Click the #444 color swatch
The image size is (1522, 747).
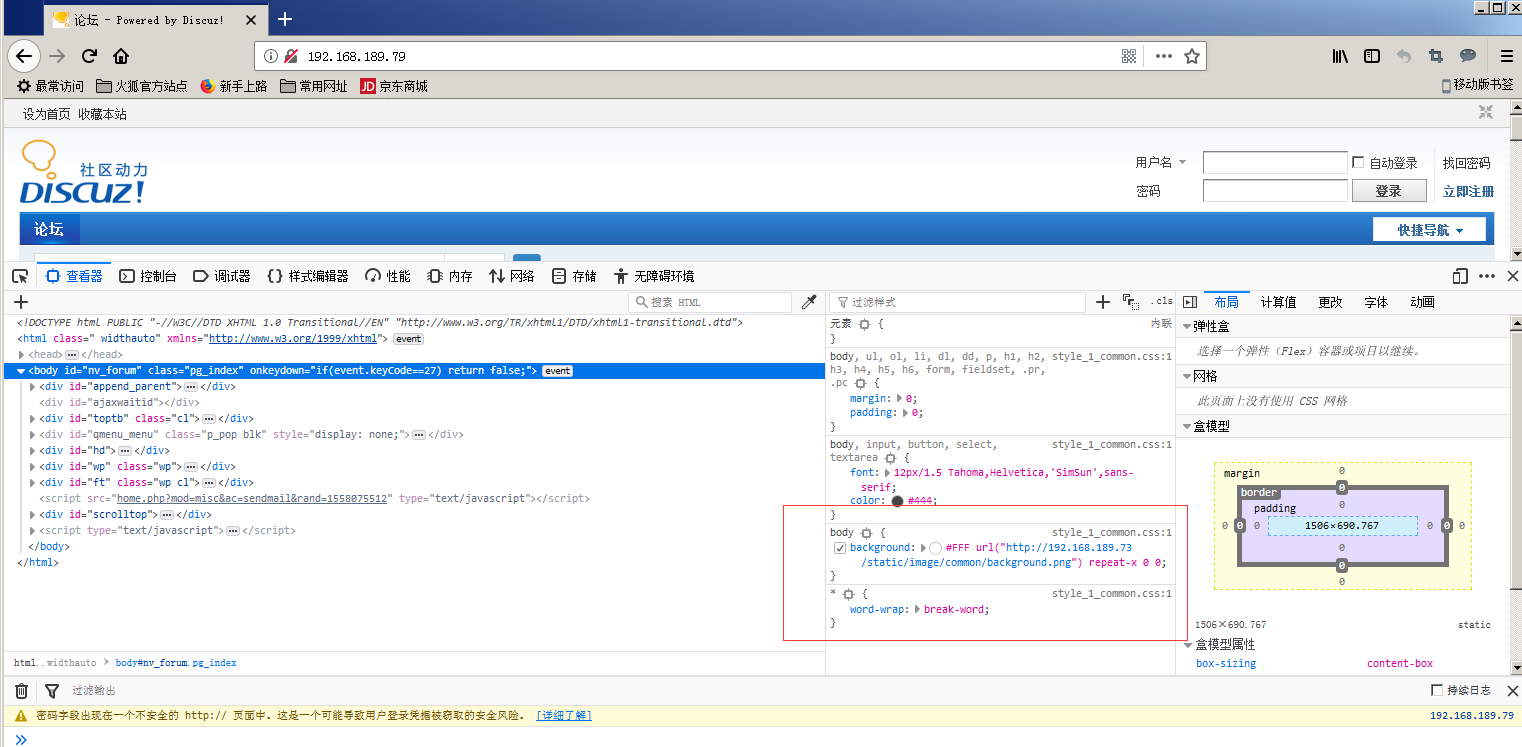point(897,501)
